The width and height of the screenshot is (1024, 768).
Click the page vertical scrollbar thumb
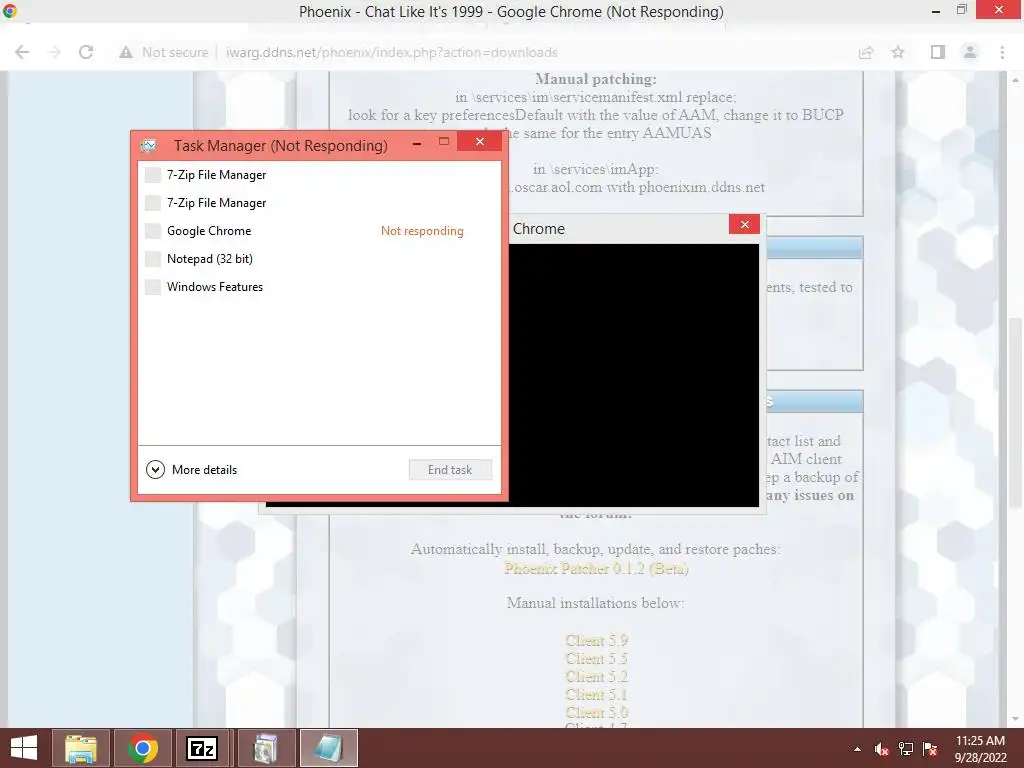point(1015,411)
